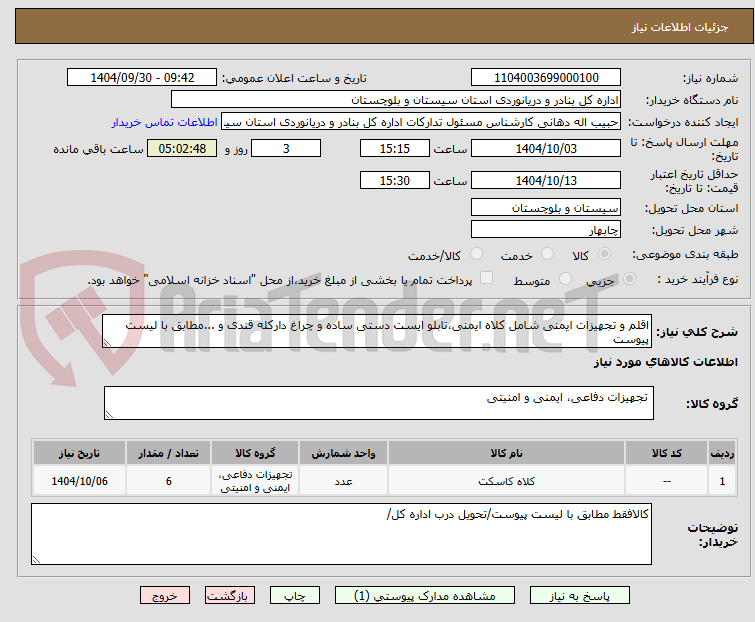Select the متوسط purchase type radio

click(x=565, y=279)
